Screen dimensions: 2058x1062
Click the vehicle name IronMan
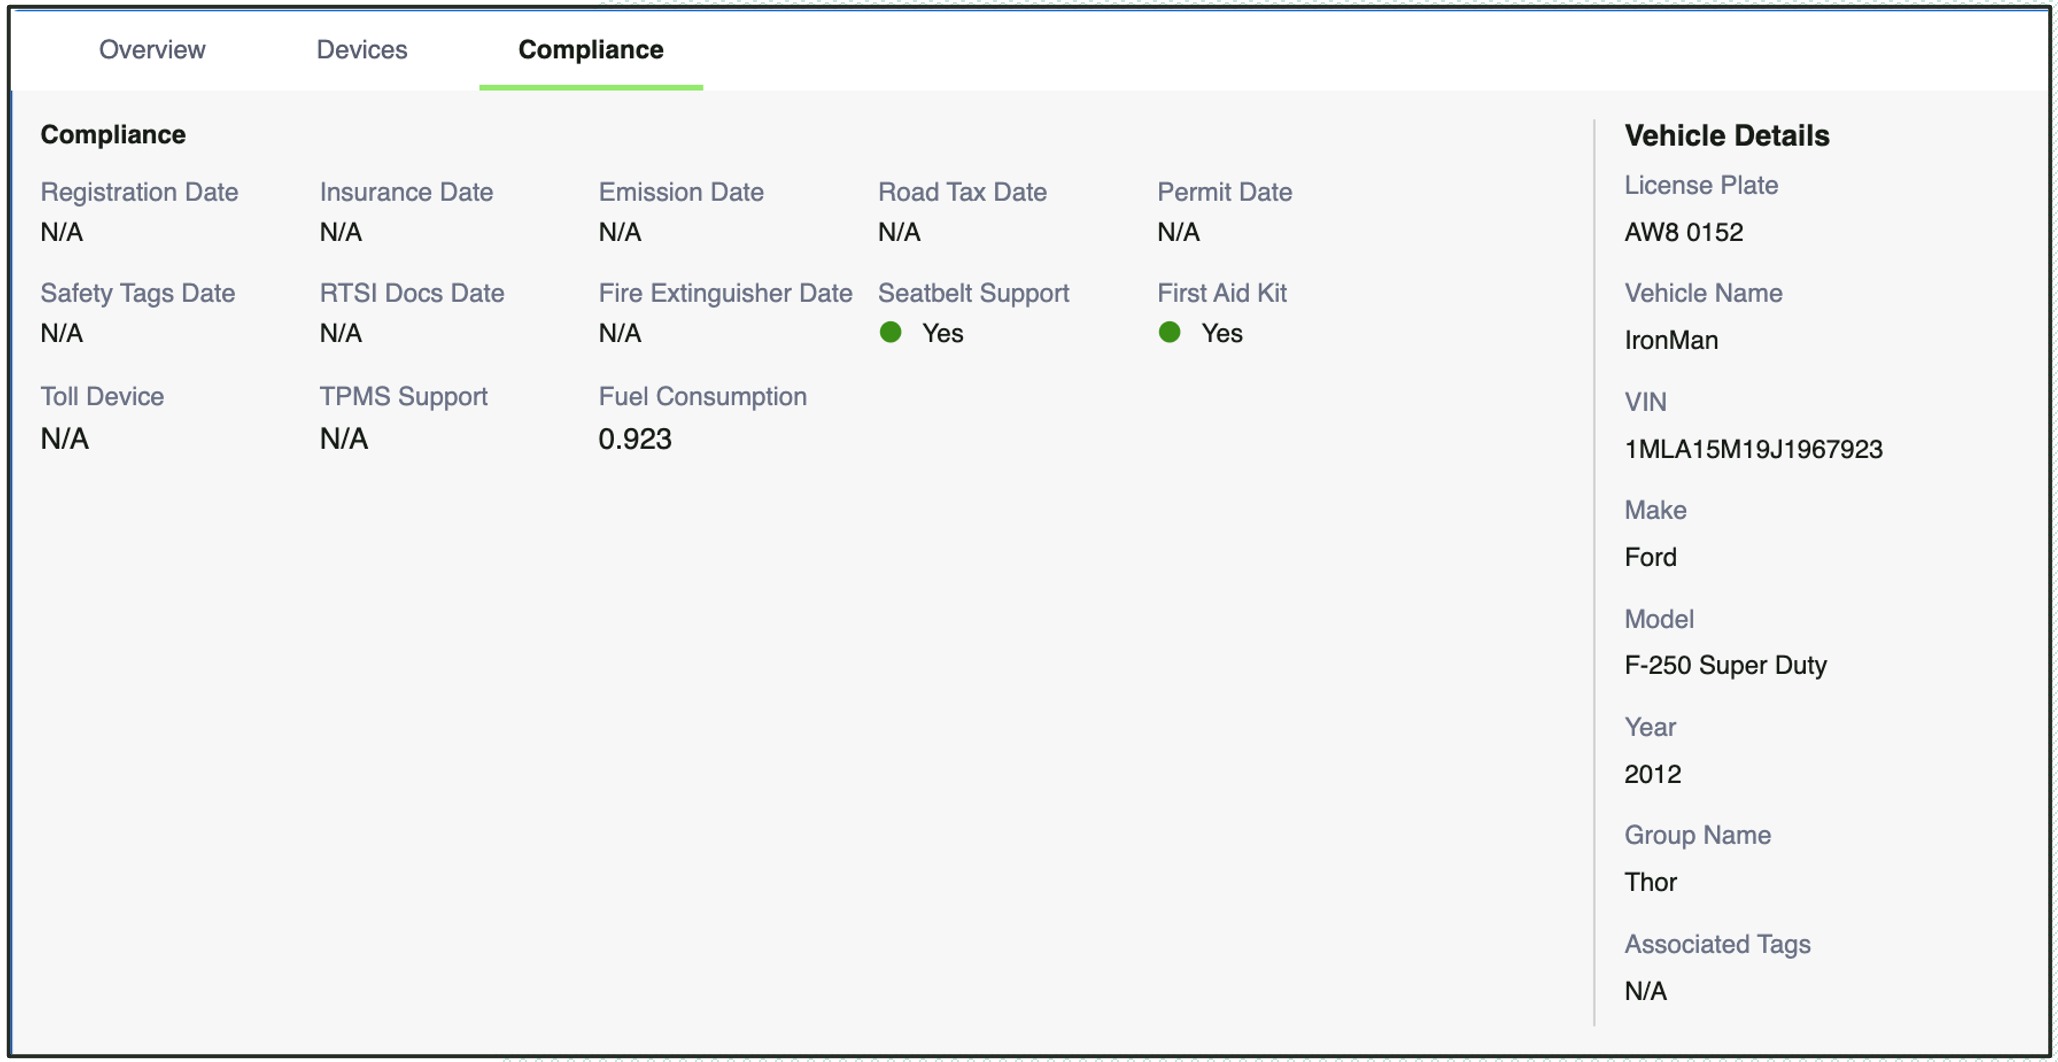1671,340
